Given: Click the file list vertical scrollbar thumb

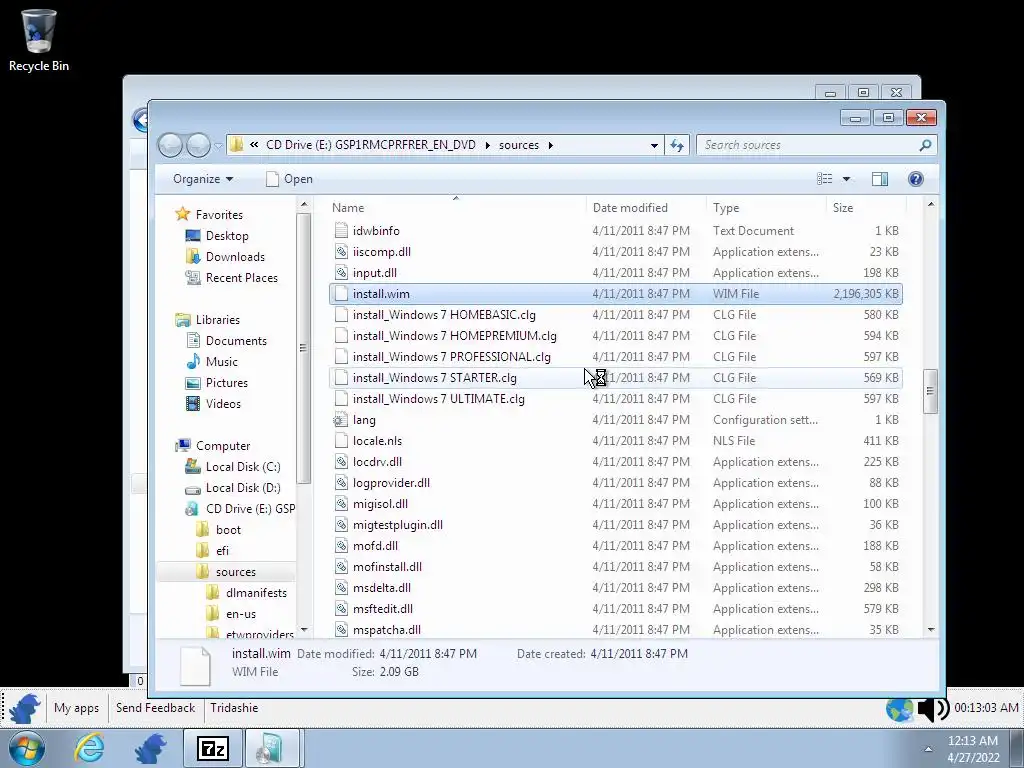Looking at the screenshot, I should point(931,391).
